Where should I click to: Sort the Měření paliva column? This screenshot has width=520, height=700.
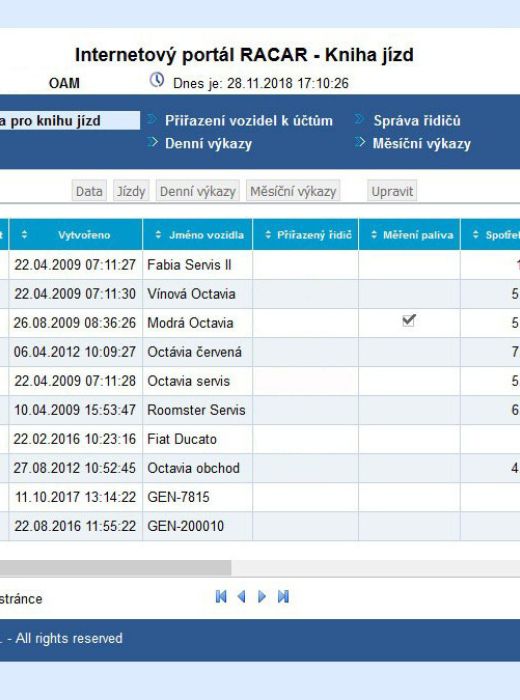[x=374, y=235]
